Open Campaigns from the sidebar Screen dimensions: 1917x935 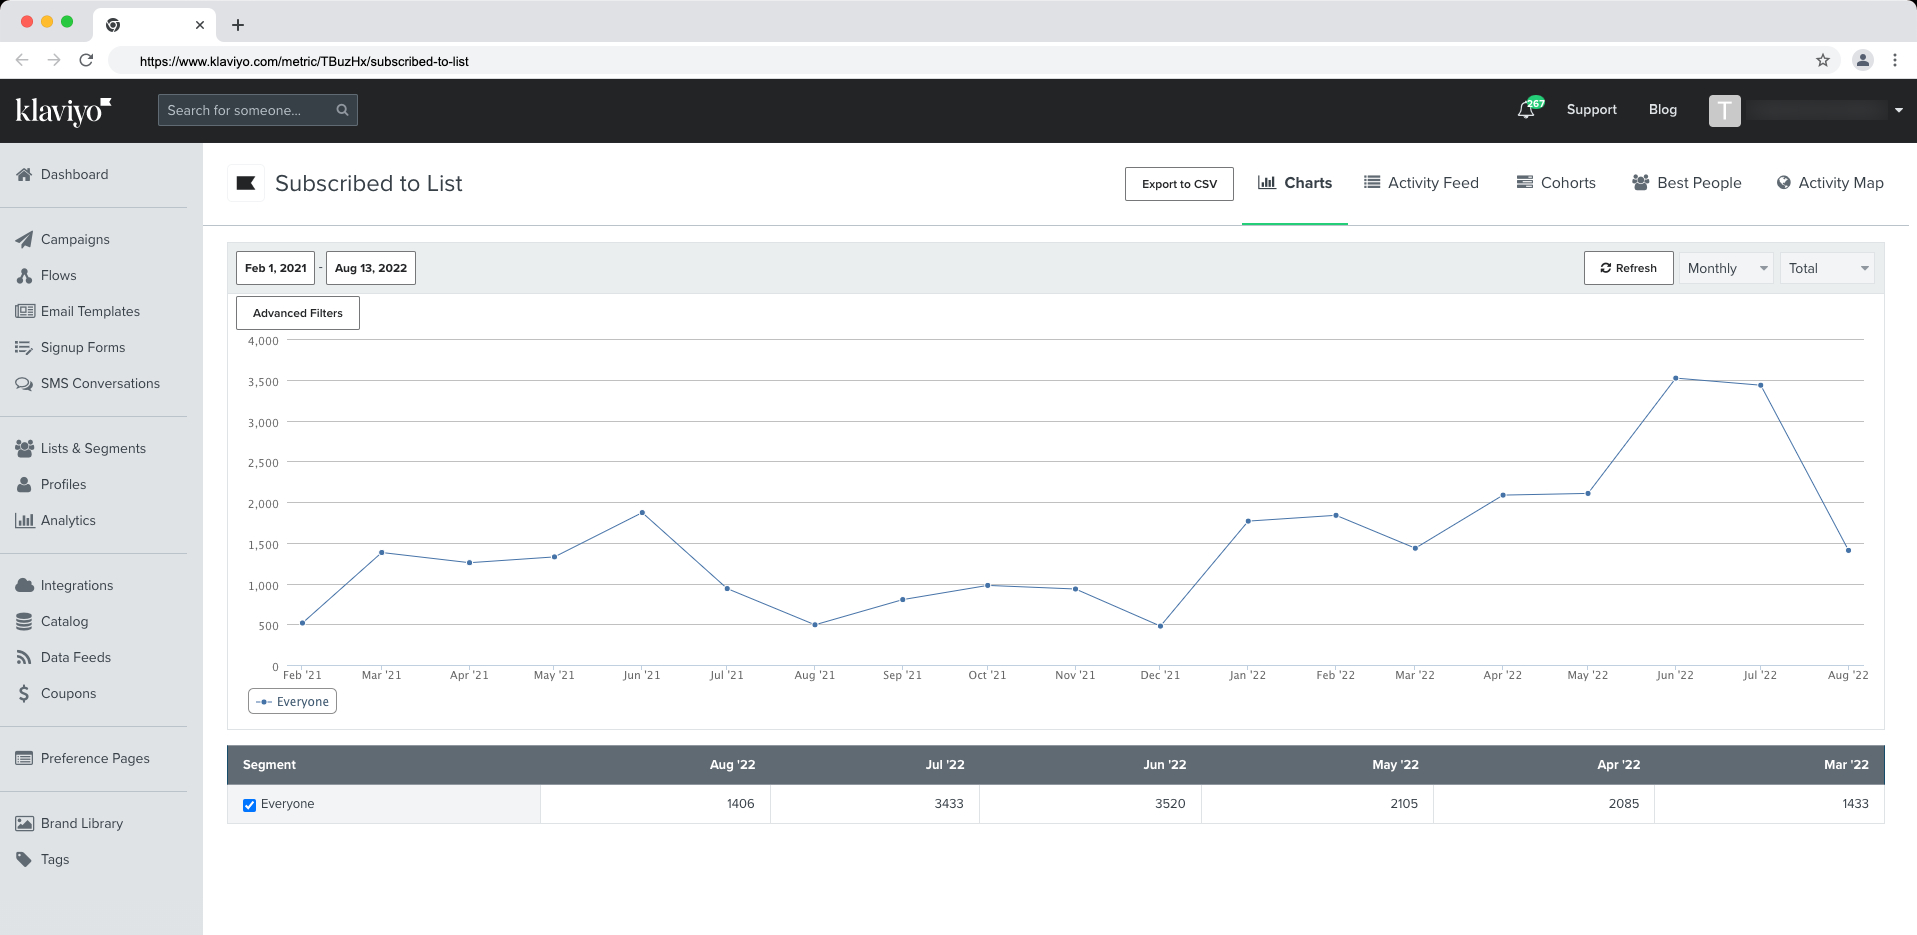[75, 239]
